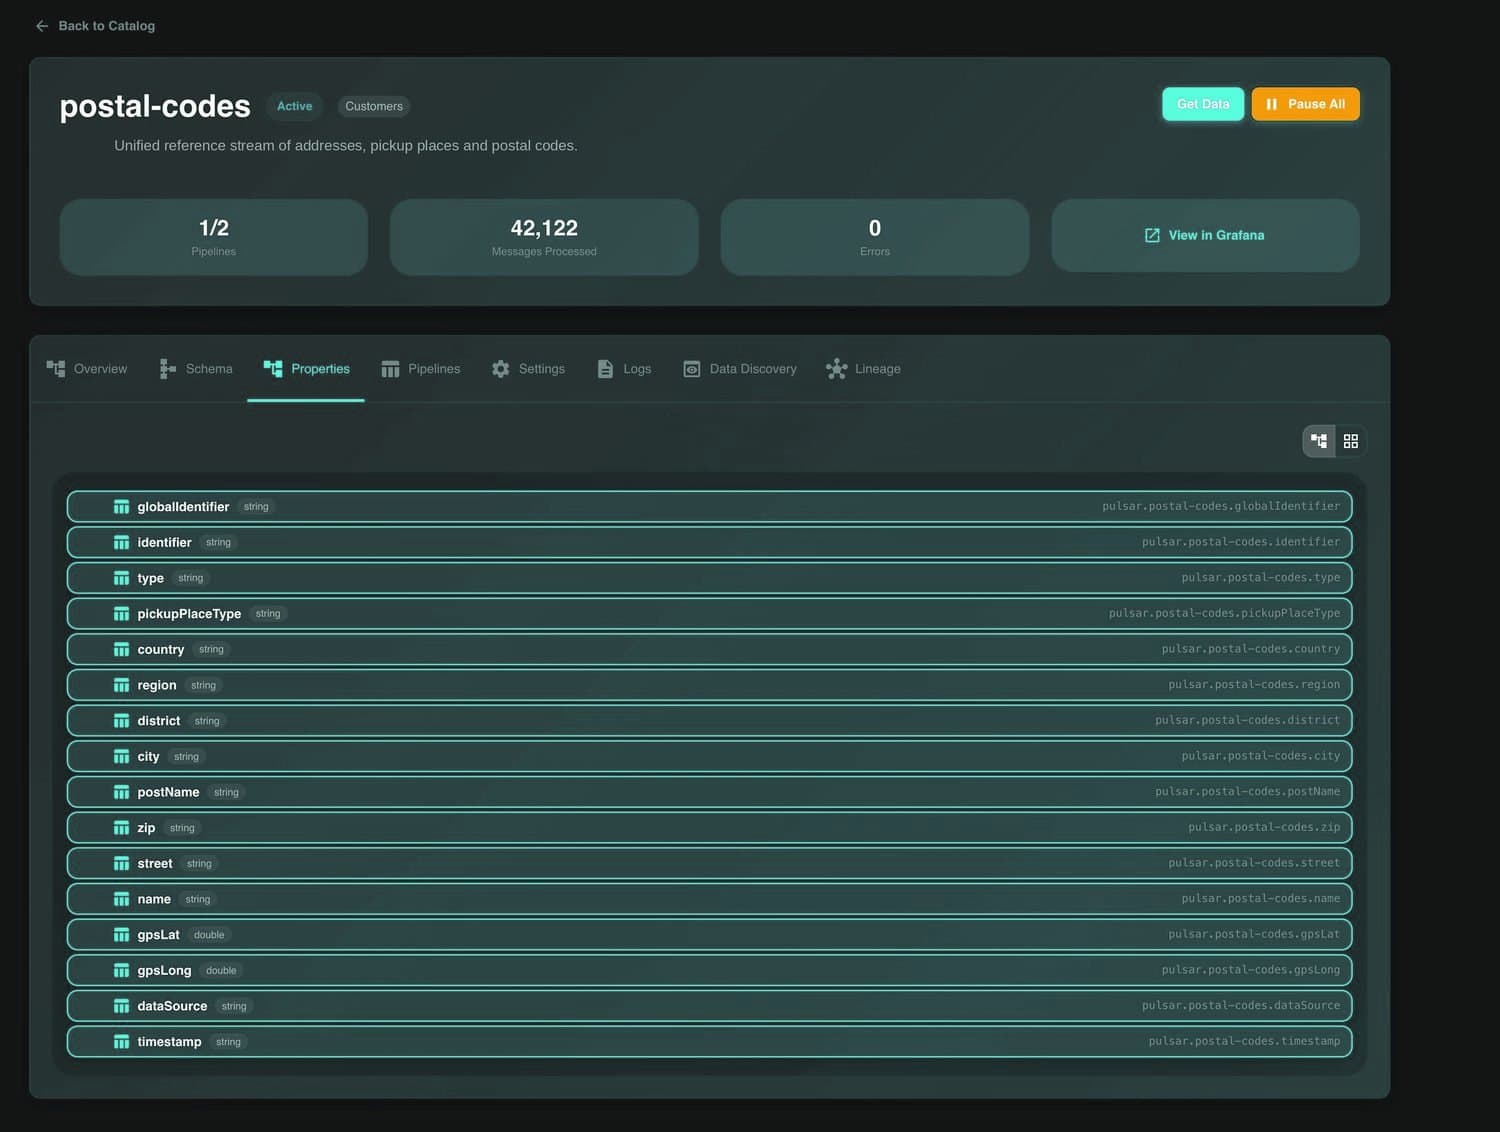1500x1132 pixels.
Task: Click the Active status badge
Action: click(x=294, y=106)
